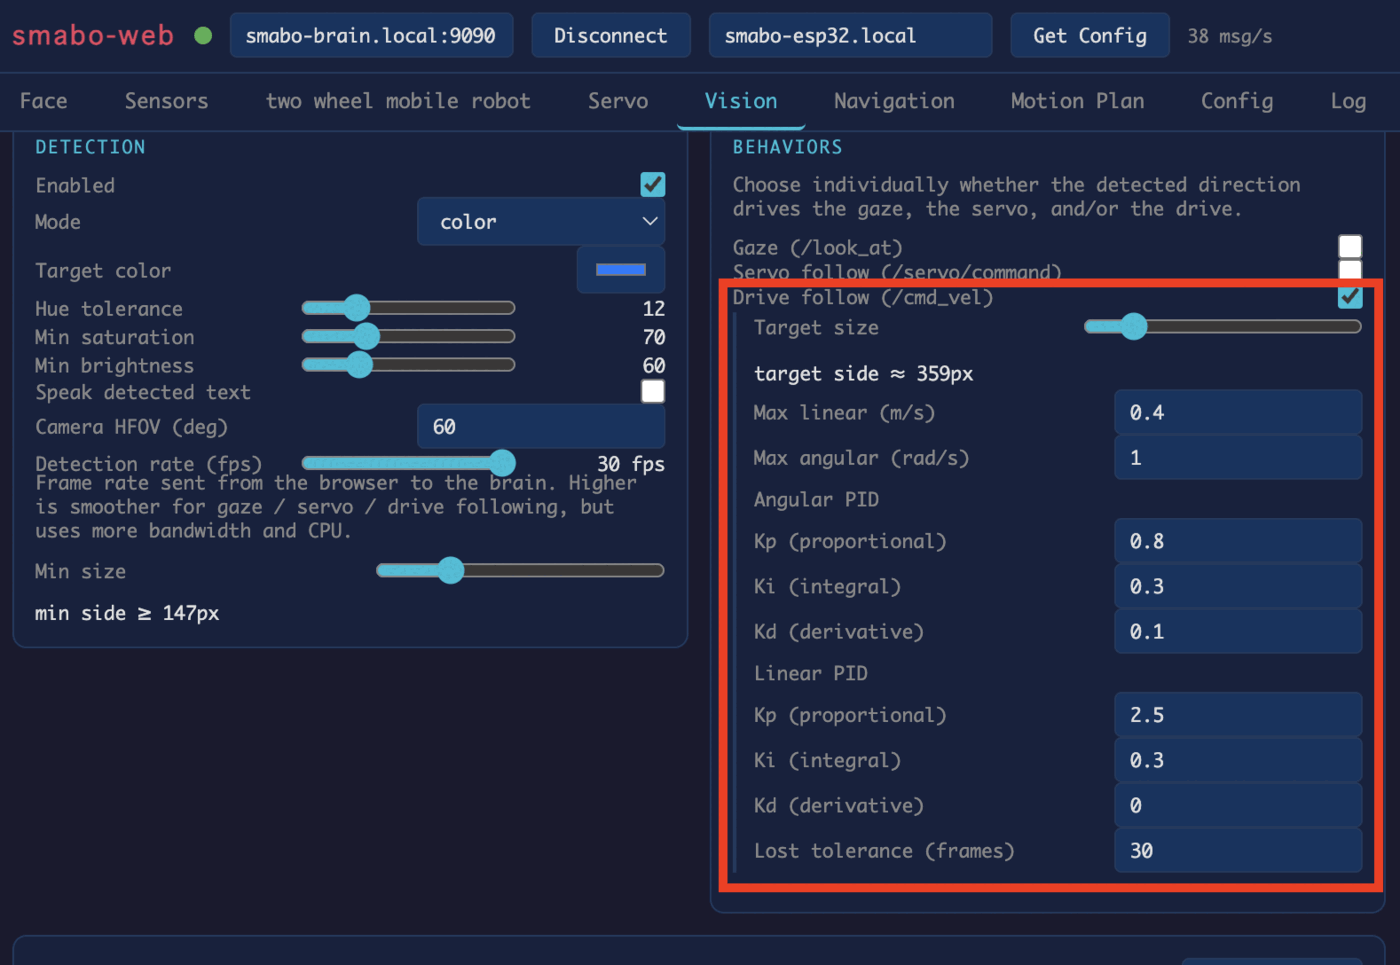
Task: Open the Sensors tab
Action: 167,101
